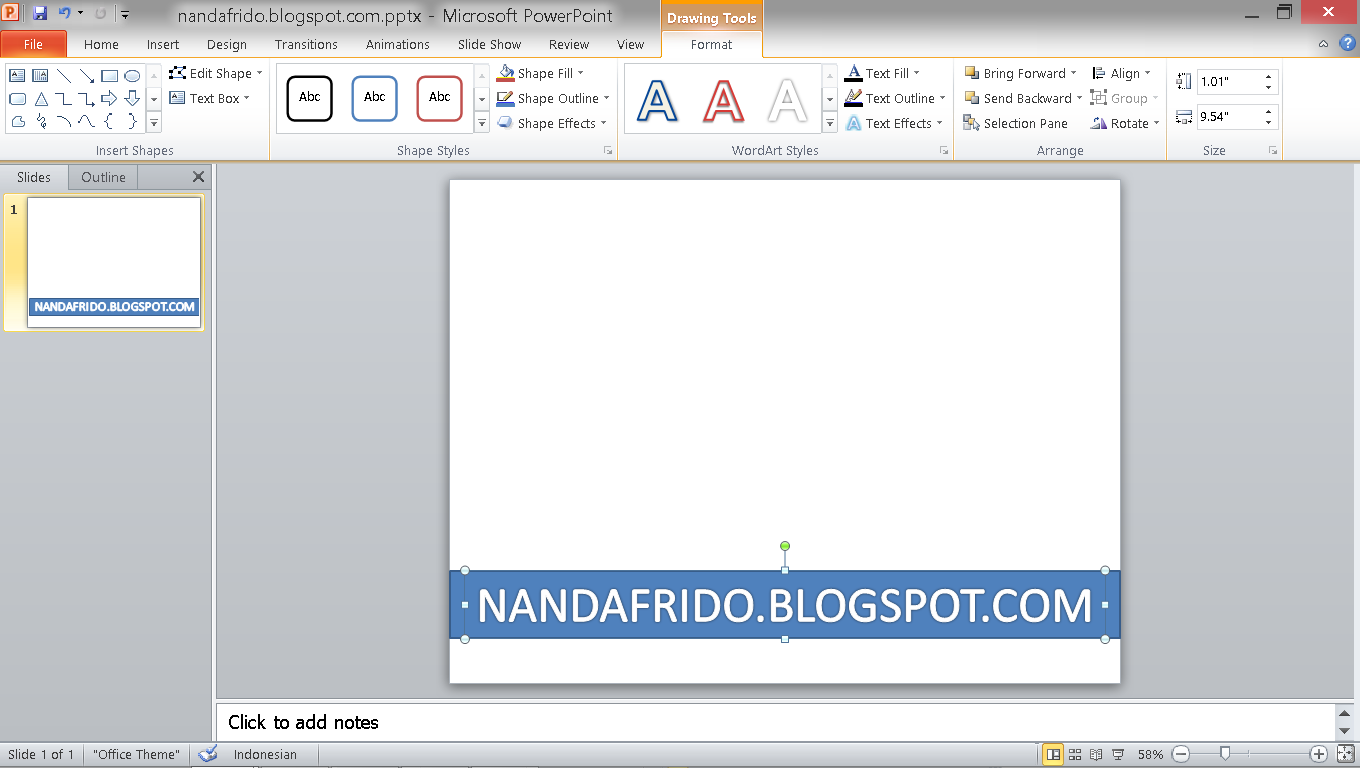Screen dimensions: 1360x768
Task: Apply the red outline Abc shape style
Action: tap(440, 98)
